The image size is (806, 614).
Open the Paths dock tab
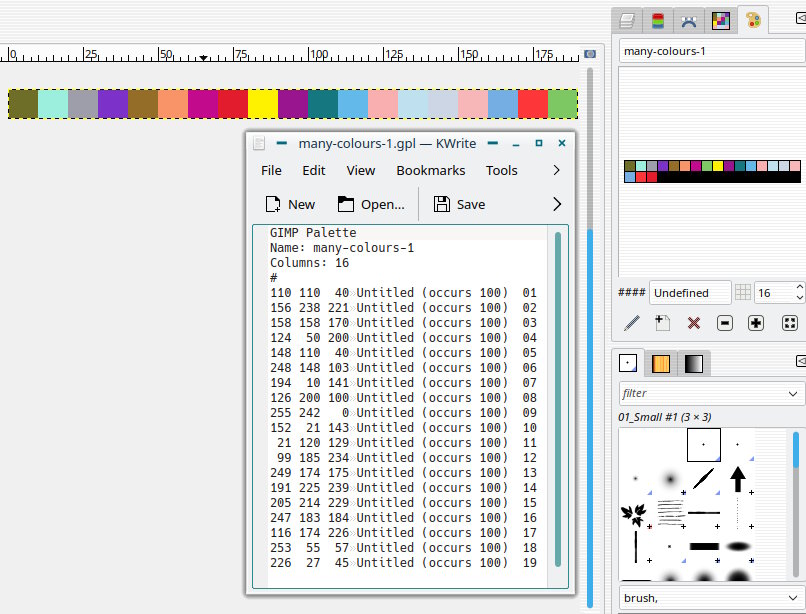pyautogui.click(x=688, y=20)
